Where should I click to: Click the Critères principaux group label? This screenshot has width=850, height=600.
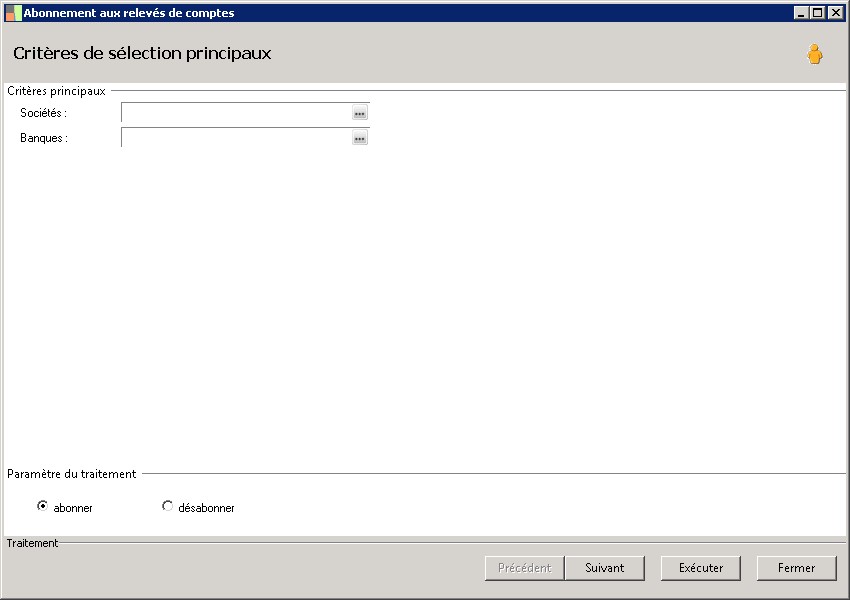[x=56, y=91]
